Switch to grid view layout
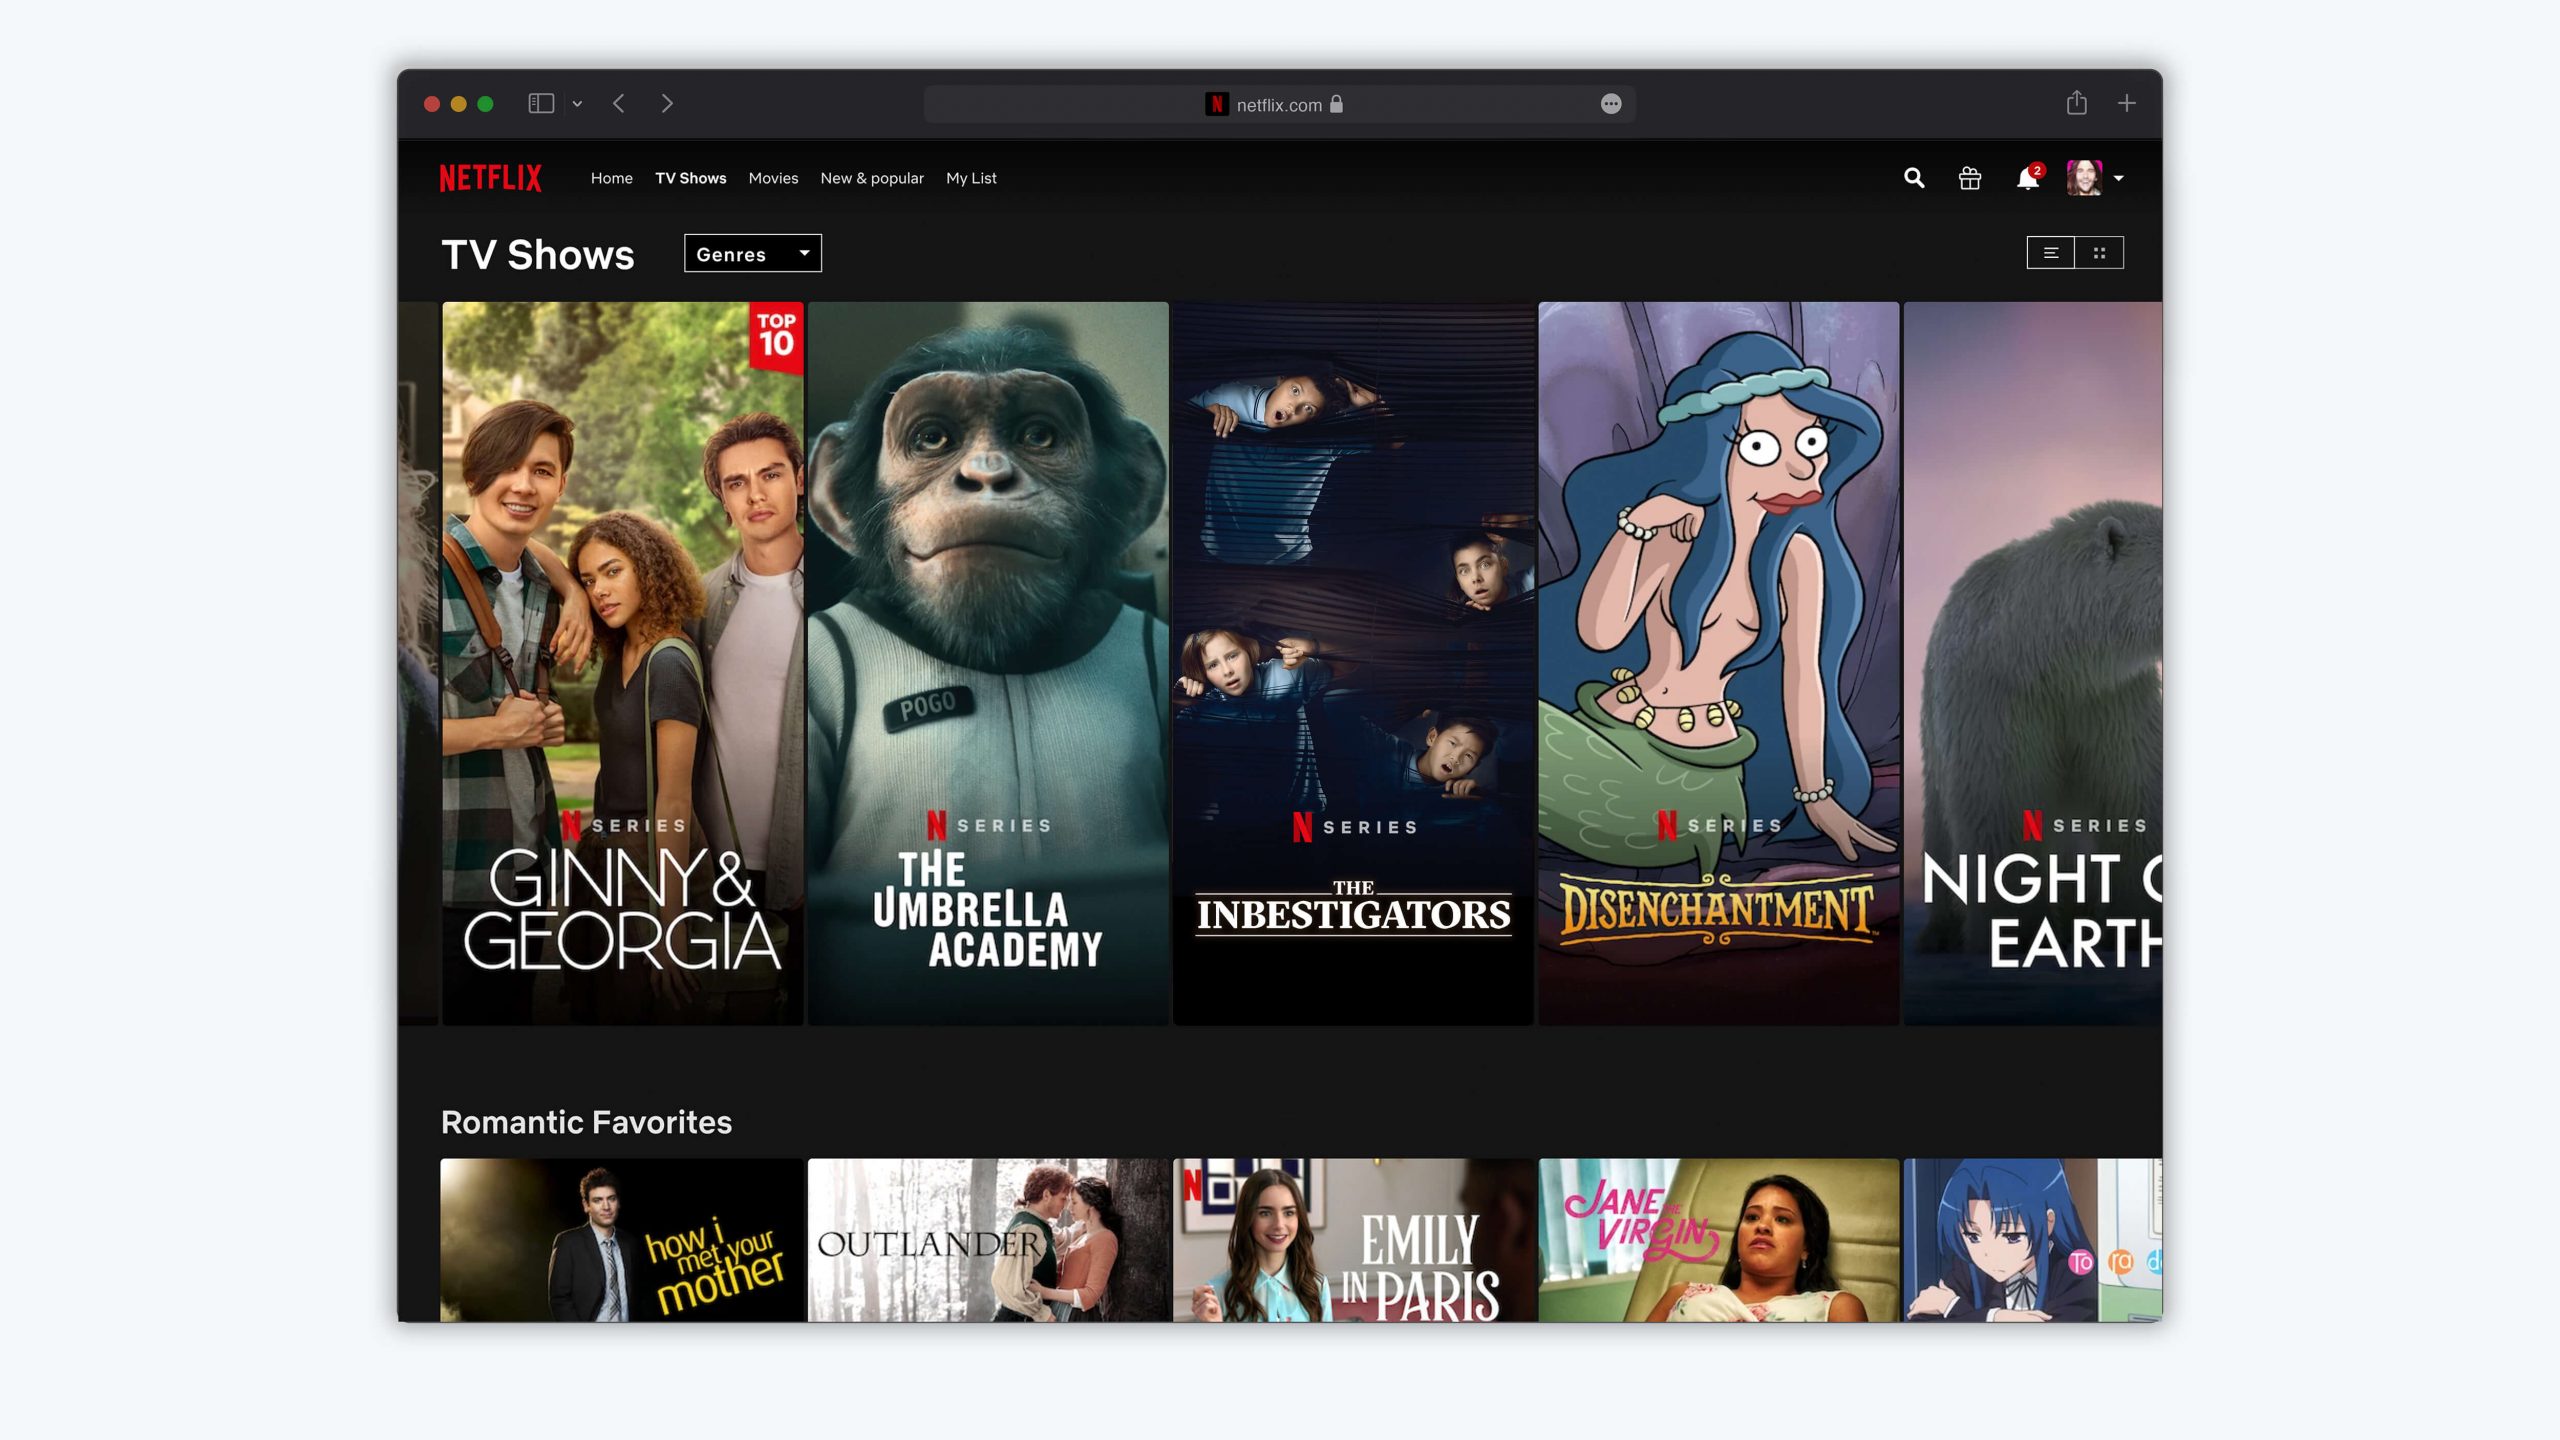The height and width of the screenshot is (1440, 2560). [2099, 253]
